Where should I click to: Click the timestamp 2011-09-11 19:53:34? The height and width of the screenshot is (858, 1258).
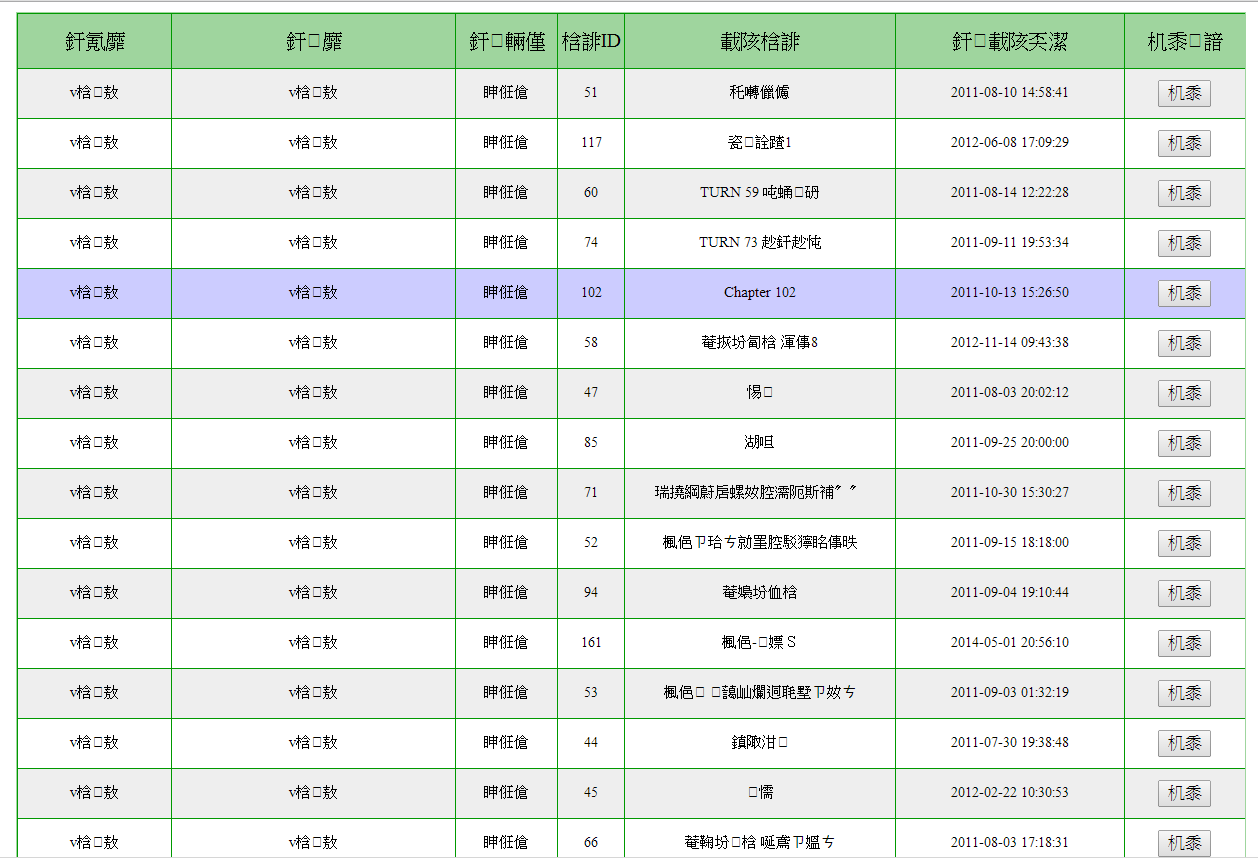point(1009,243)
